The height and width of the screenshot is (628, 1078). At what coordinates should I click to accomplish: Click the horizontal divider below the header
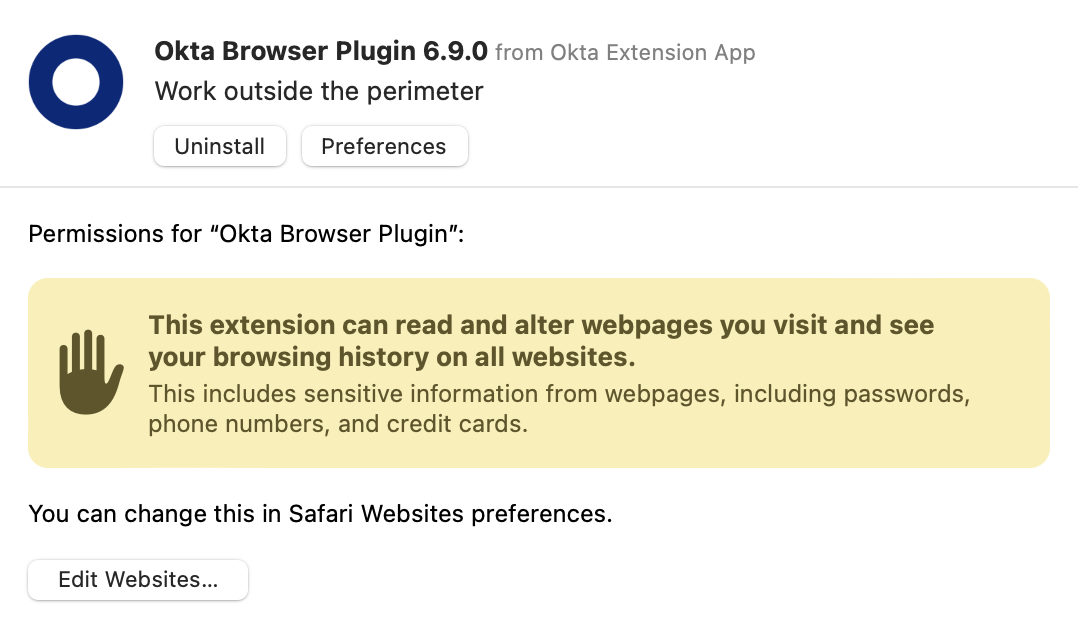pyautogui.click(x=539, y=186)
